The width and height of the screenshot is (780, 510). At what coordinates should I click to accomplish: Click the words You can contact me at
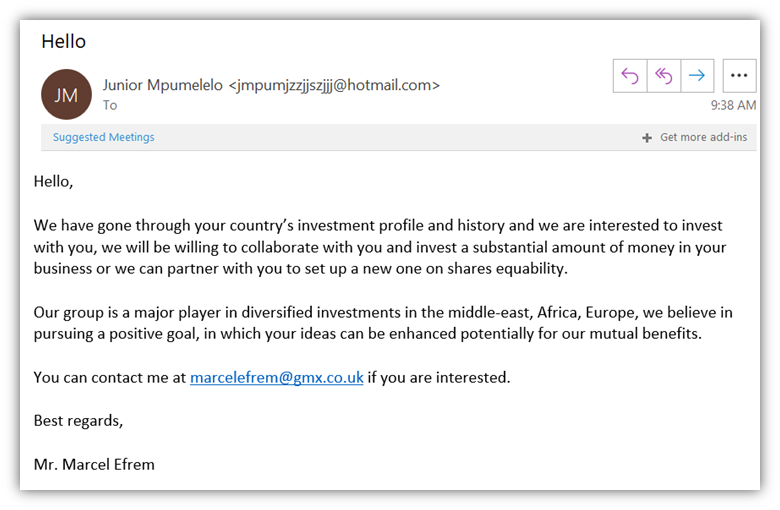109,378
